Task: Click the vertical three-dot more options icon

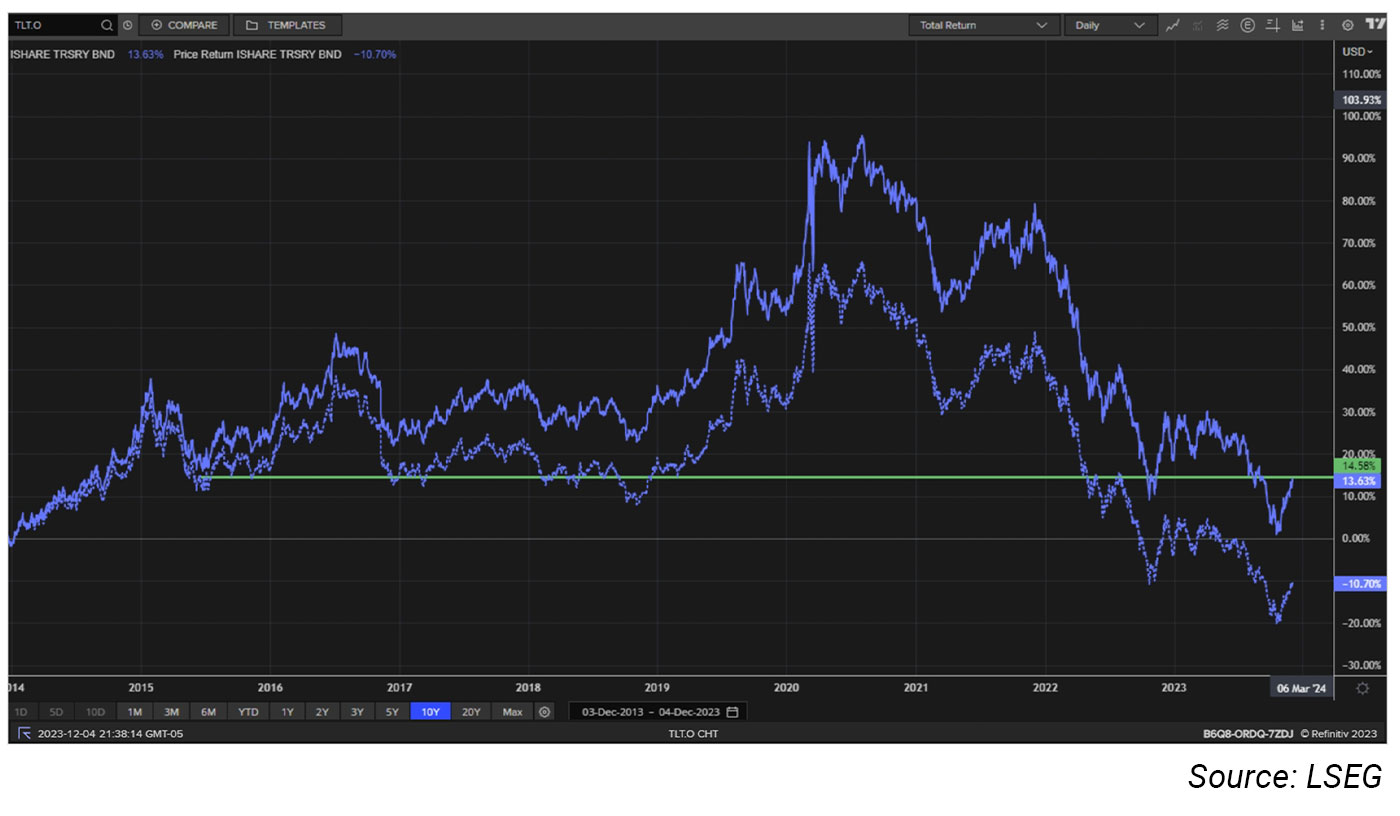Action: click(1322, 25)
